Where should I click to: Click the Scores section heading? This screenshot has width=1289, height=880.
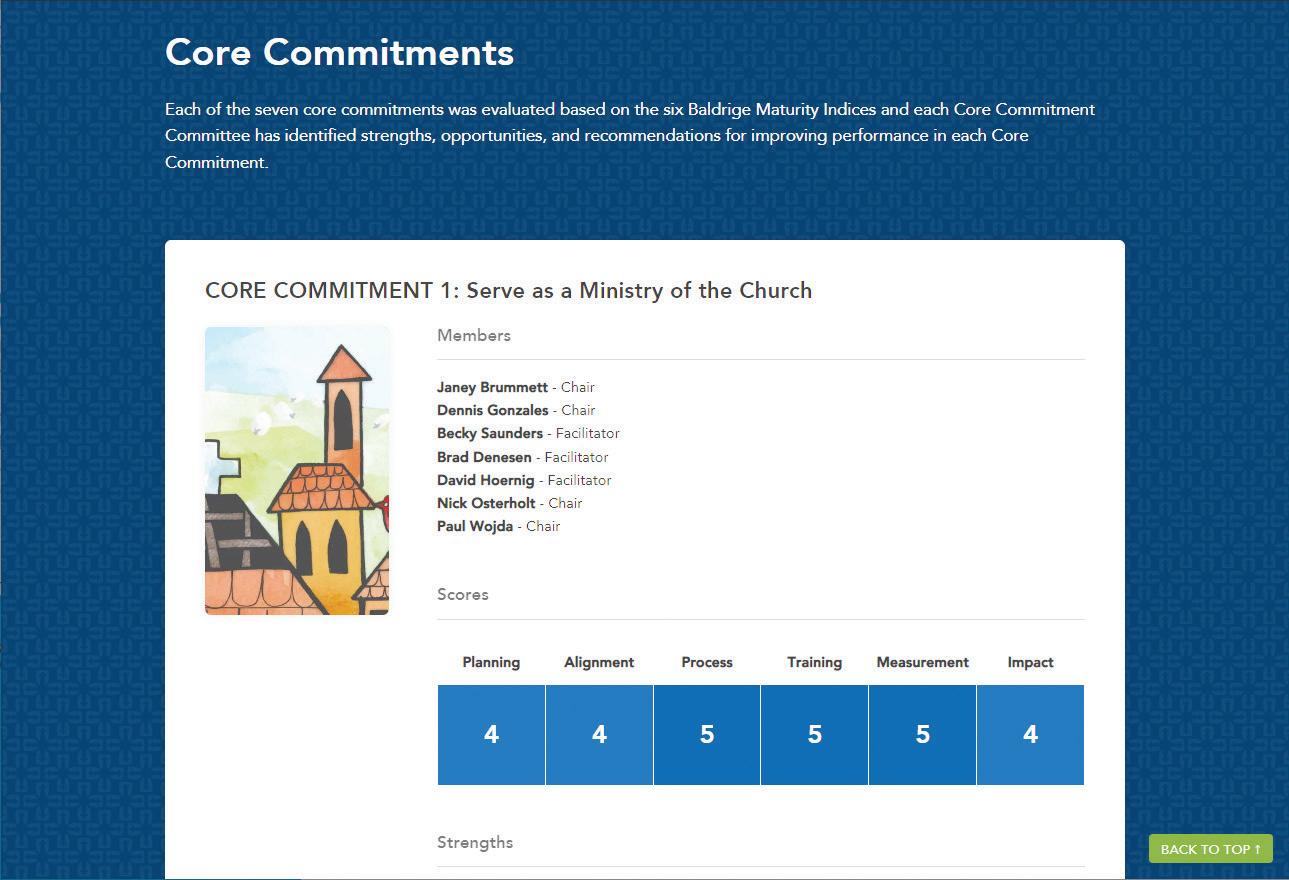click(x=463, y=594)
